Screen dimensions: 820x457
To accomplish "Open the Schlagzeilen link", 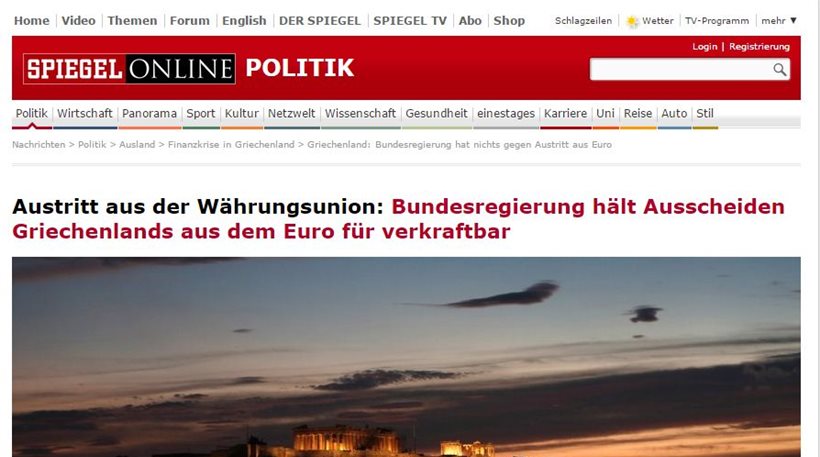I will 583,21.
